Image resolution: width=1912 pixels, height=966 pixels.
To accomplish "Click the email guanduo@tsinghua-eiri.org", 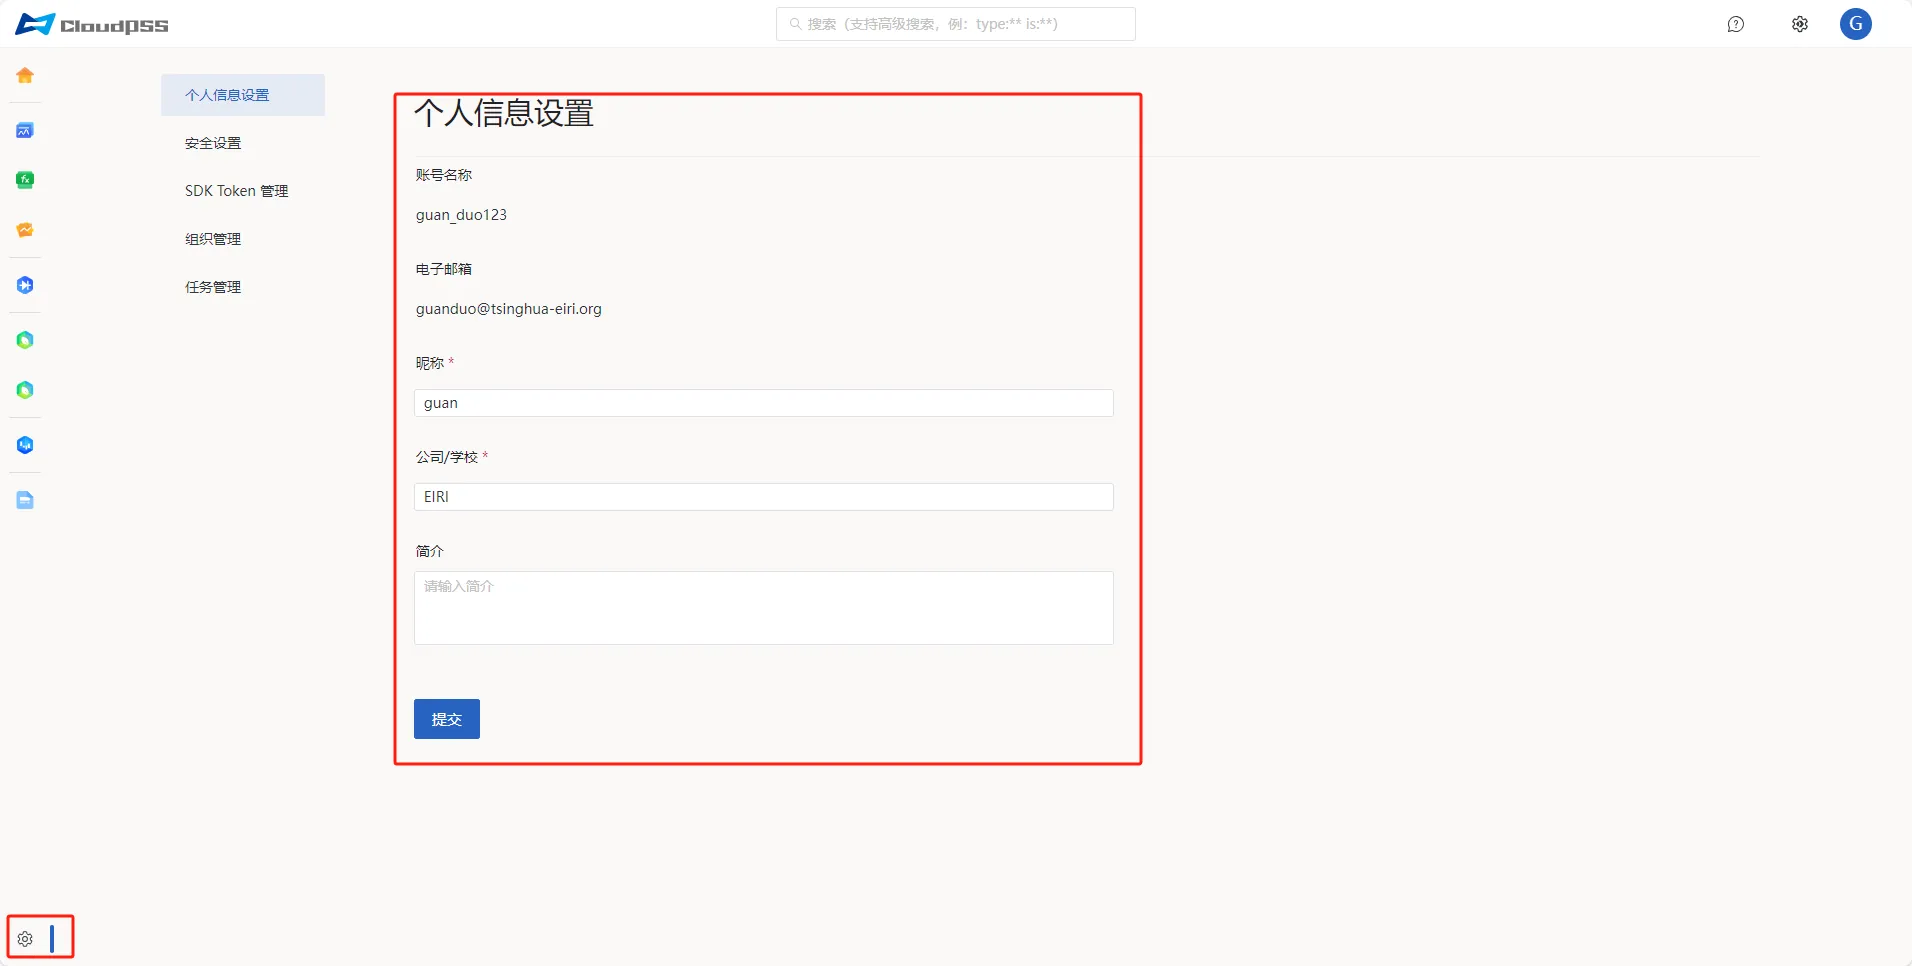I will 509,309.
